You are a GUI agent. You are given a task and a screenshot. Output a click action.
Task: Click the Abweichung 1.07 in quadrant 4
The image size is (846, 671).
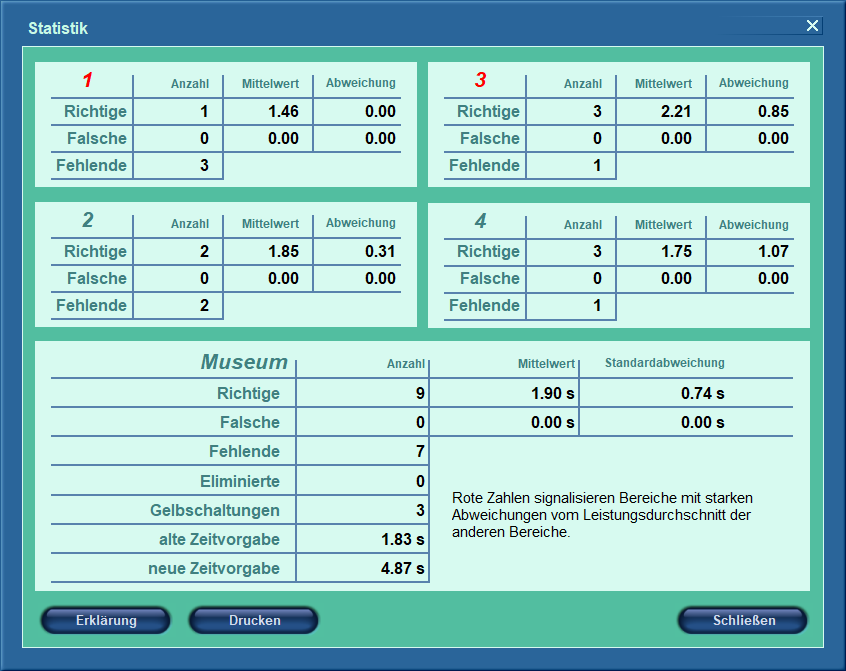pyautogui.click(x=773, y=251)
